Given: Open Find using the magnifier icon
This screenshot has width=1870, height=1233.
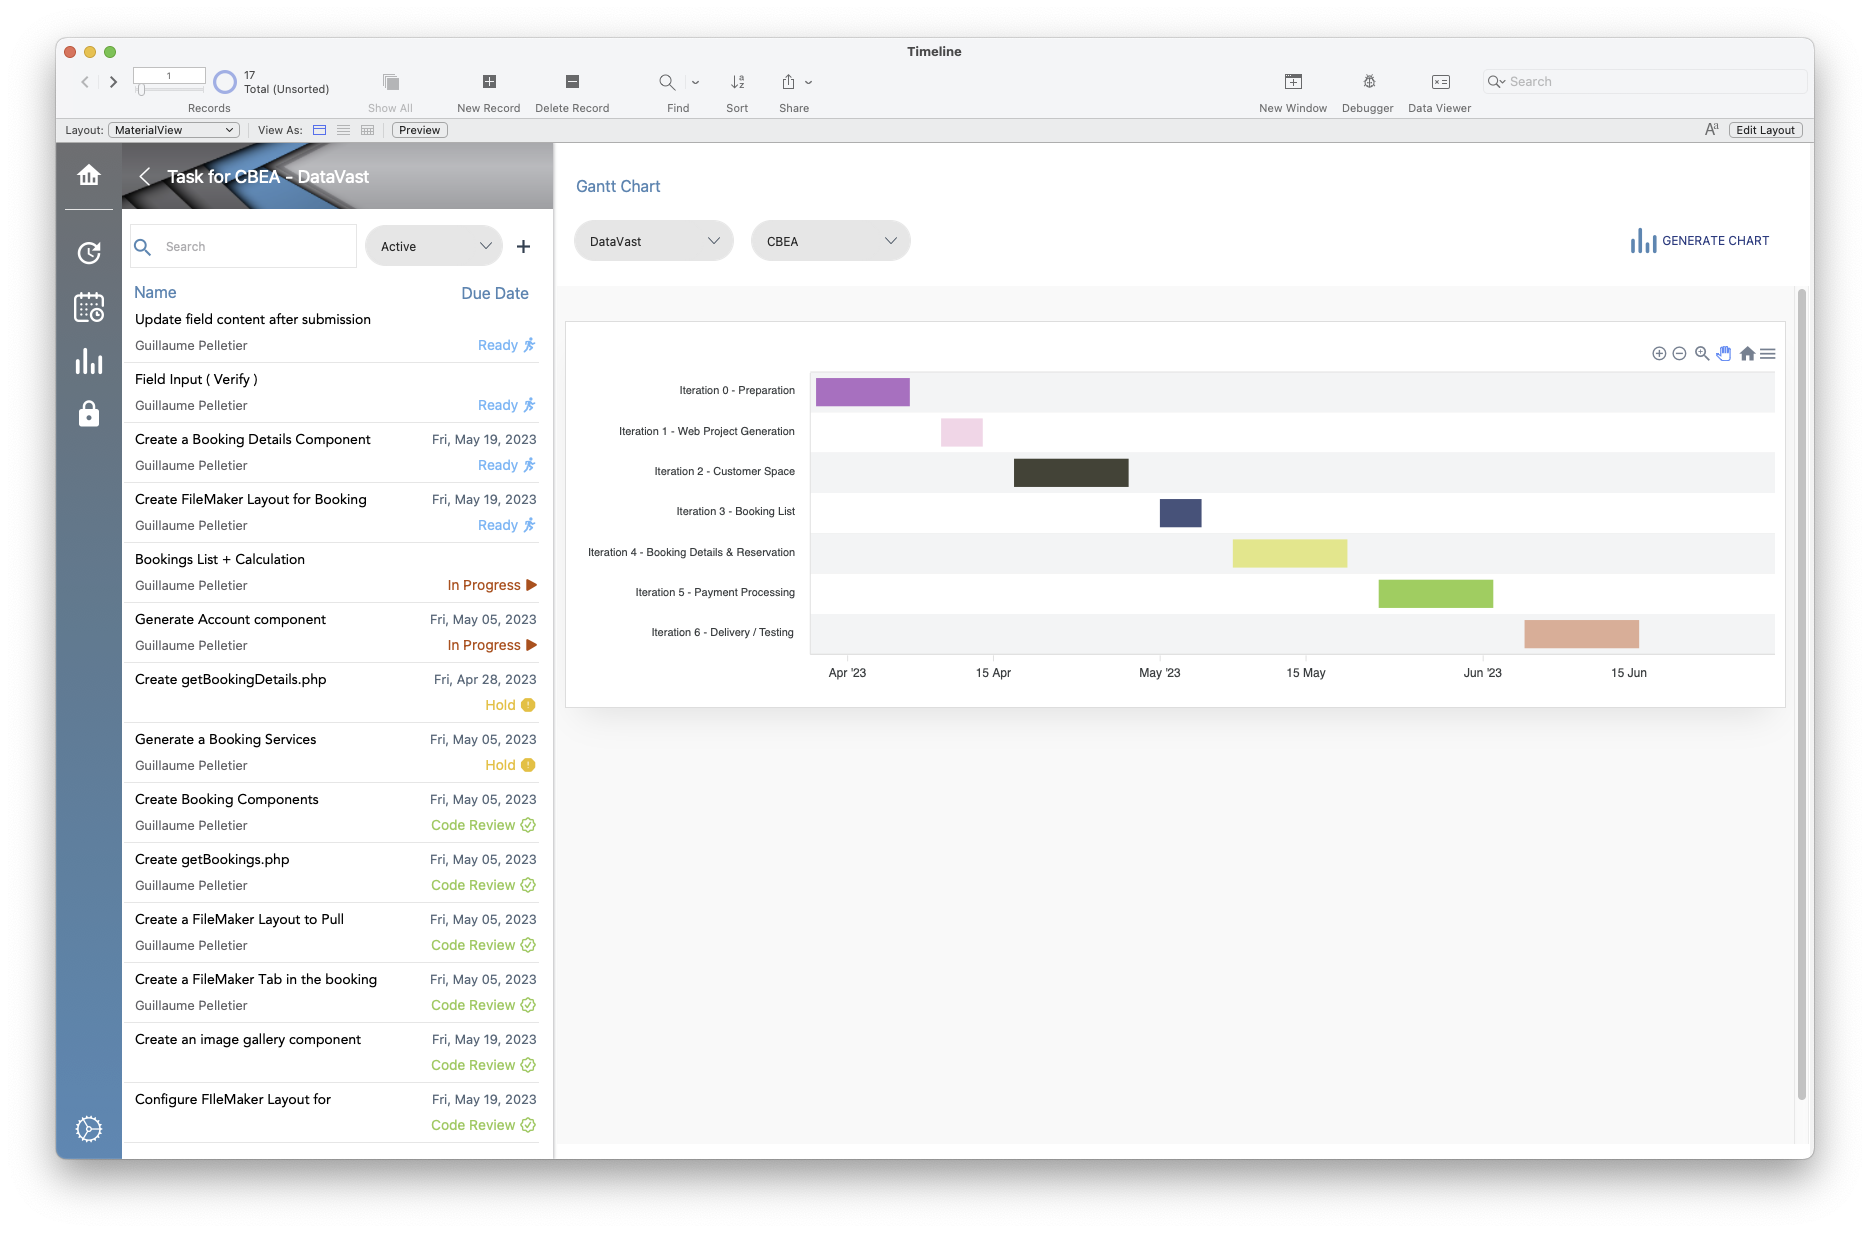Looking at the screenshot, I should coord(667,82).
